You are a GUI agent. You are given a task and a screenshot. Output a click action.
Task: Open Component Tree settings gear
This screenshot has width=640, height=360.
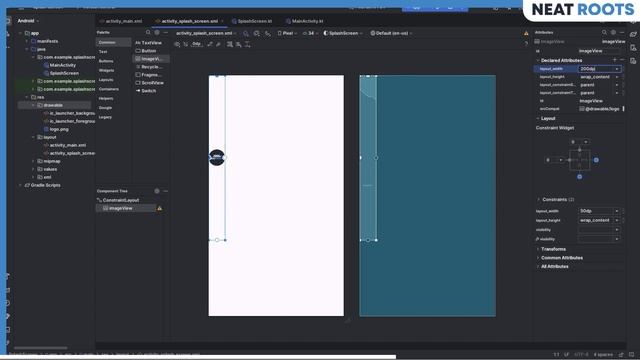[157, 191]
